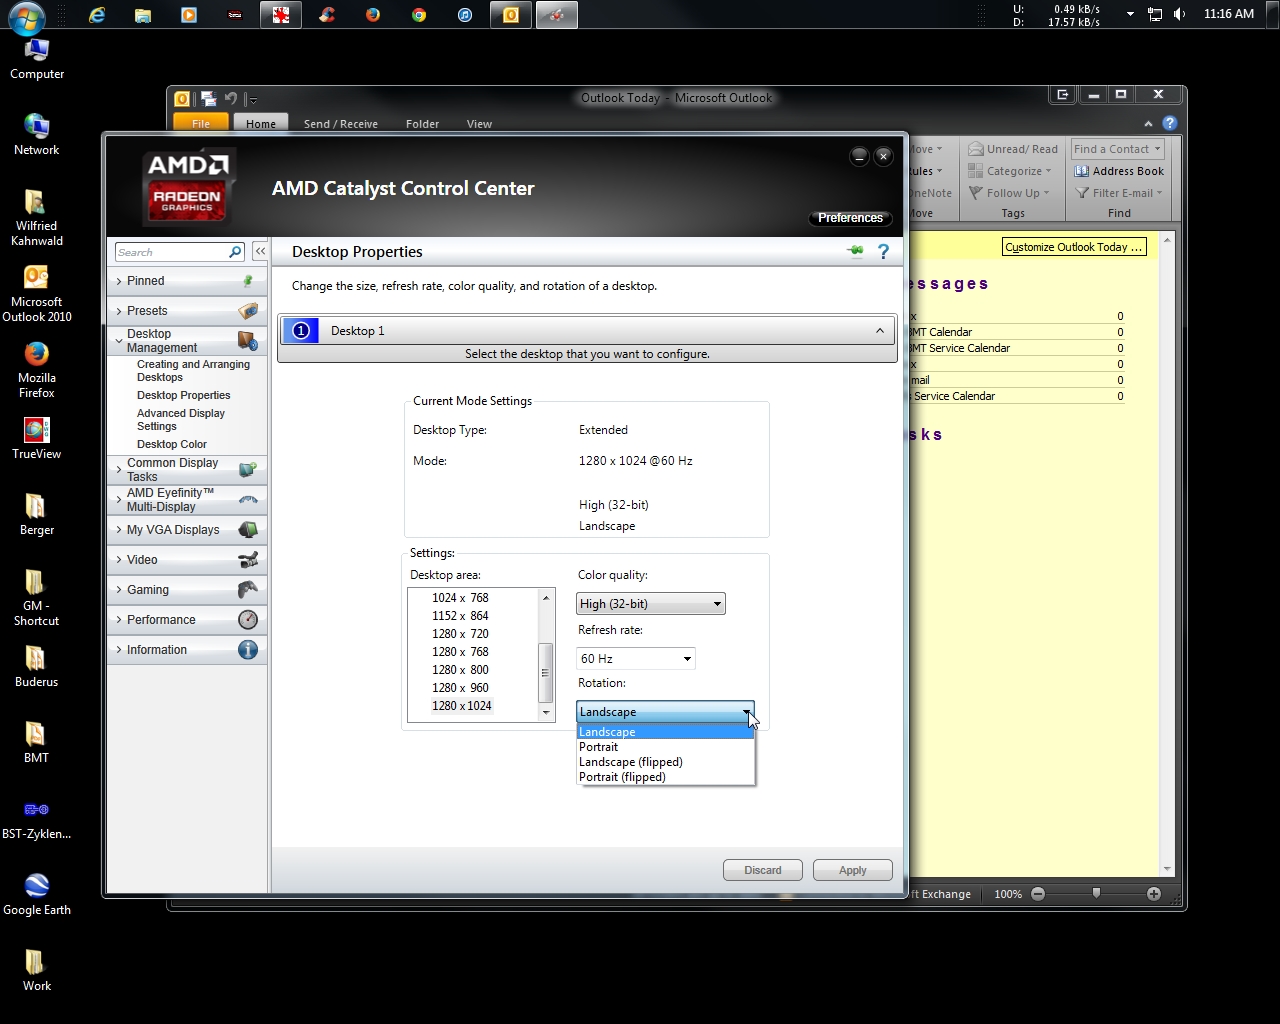Launch Google Chrome from the taskbar

click(x=419, y=15)
